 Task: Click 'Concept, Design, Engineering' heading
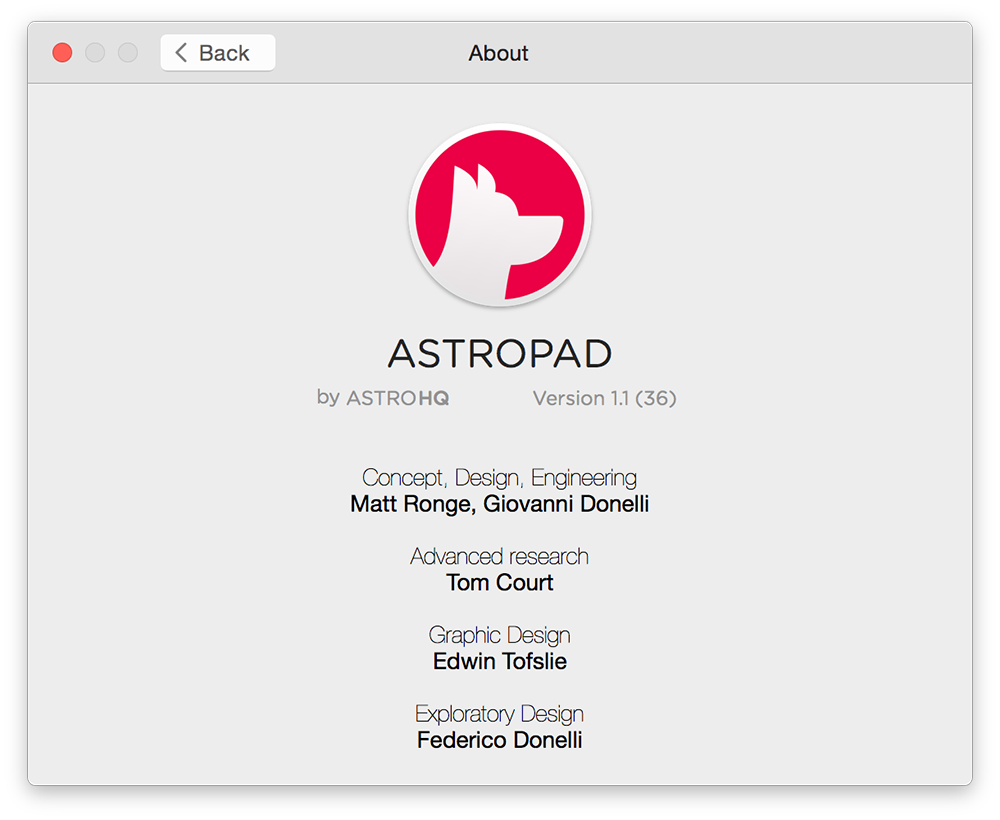click(499, 478)
